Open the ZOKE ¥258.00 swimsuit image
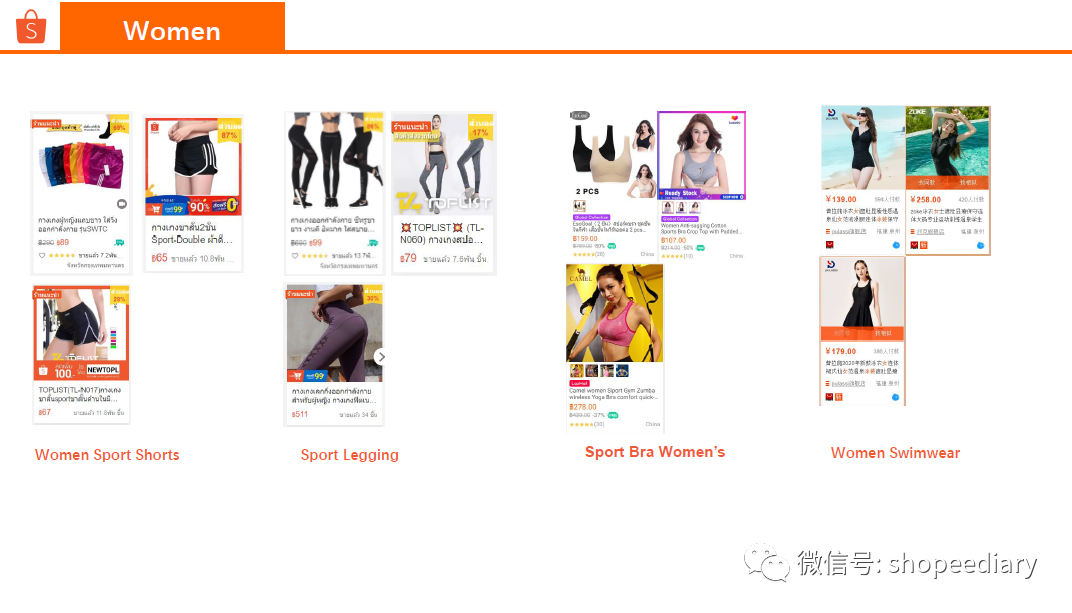 pos(948,148)
